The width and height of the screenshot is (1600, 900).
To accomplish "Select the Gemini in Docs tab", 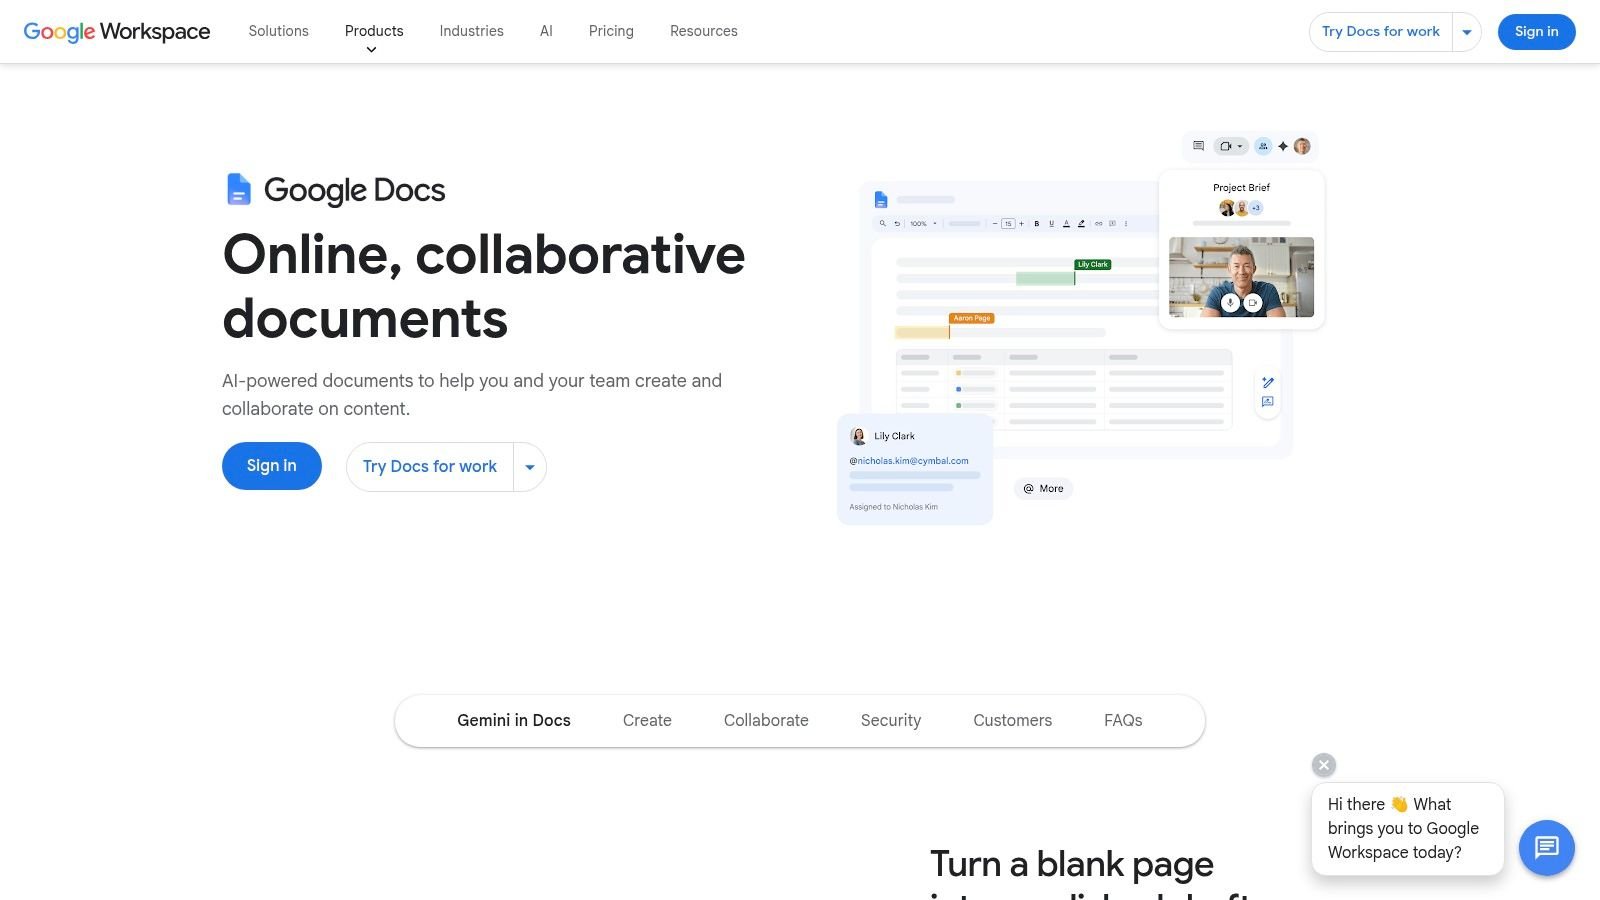I will pyautogui.click(x=514, y=720).
